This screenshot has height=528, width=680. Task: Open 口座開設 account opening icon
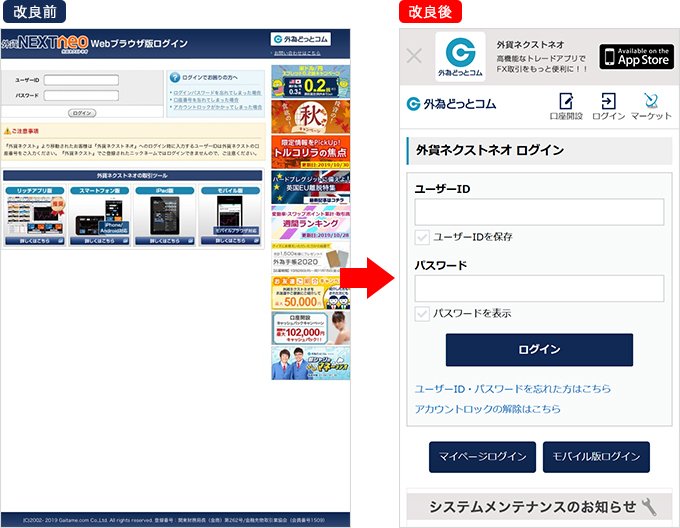(x=566, y=107)
